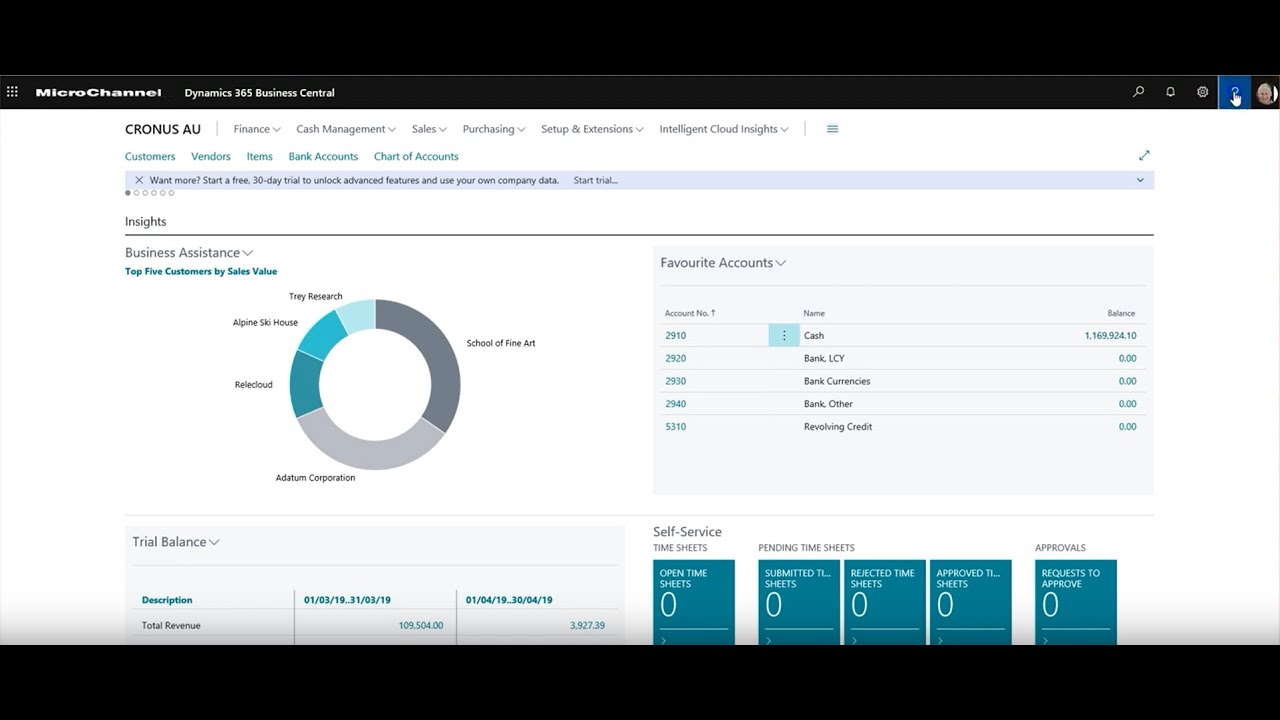Screen dimensions: 1280x720
Task: Click the CRONUS AU company name
Action: pos(163,129)
